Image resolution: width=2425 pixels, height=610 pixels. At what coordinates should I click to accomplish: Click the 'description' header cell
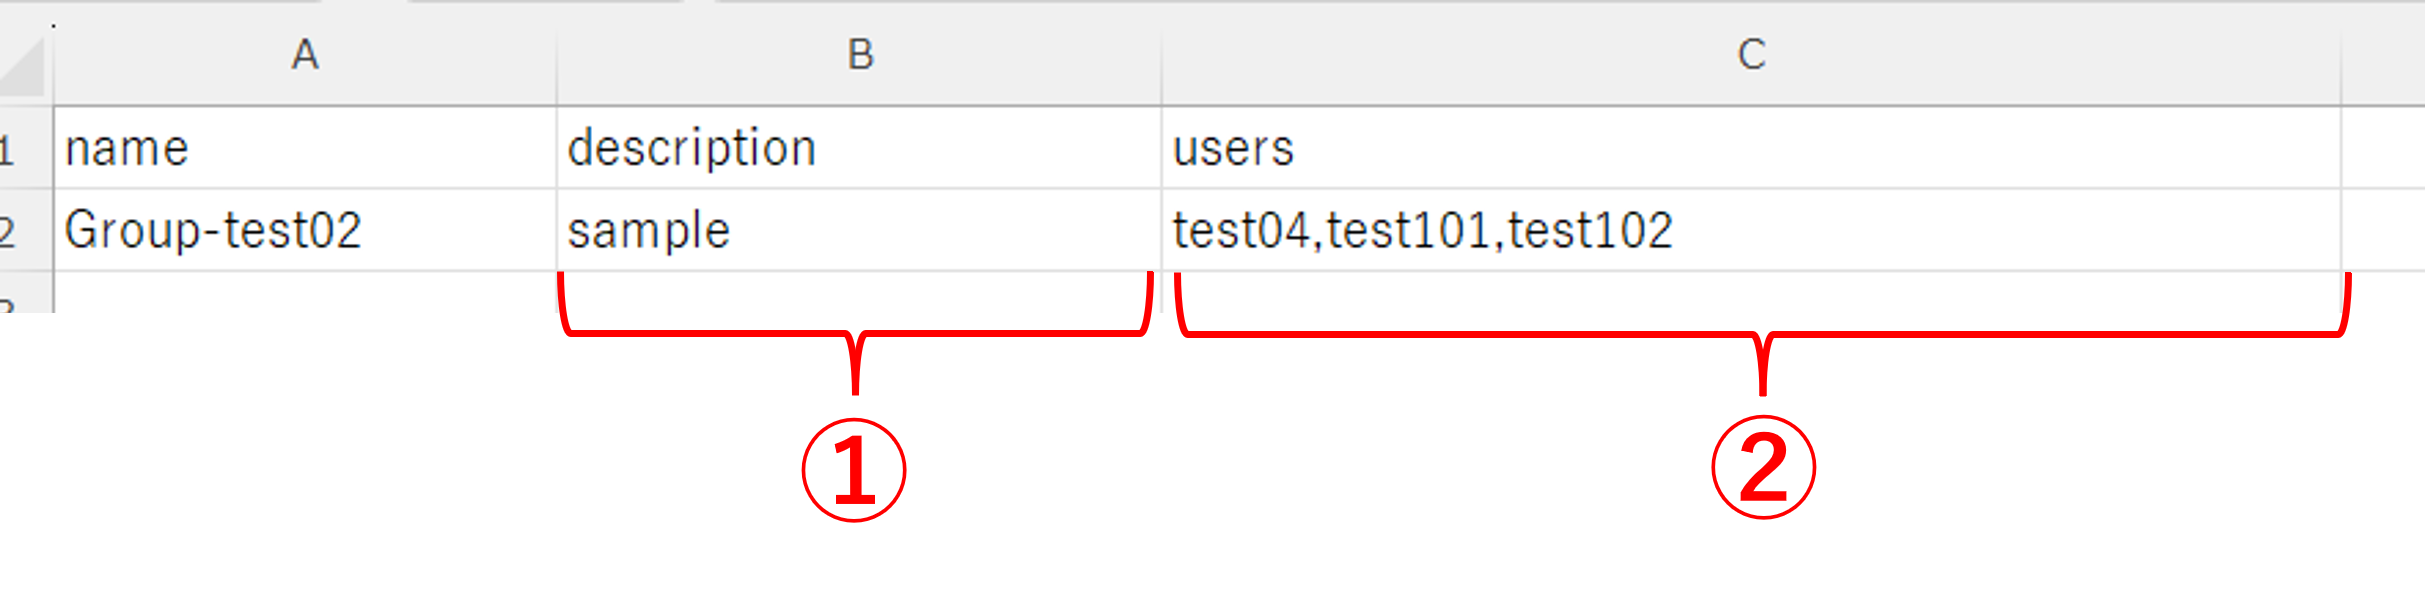[859, 148]
